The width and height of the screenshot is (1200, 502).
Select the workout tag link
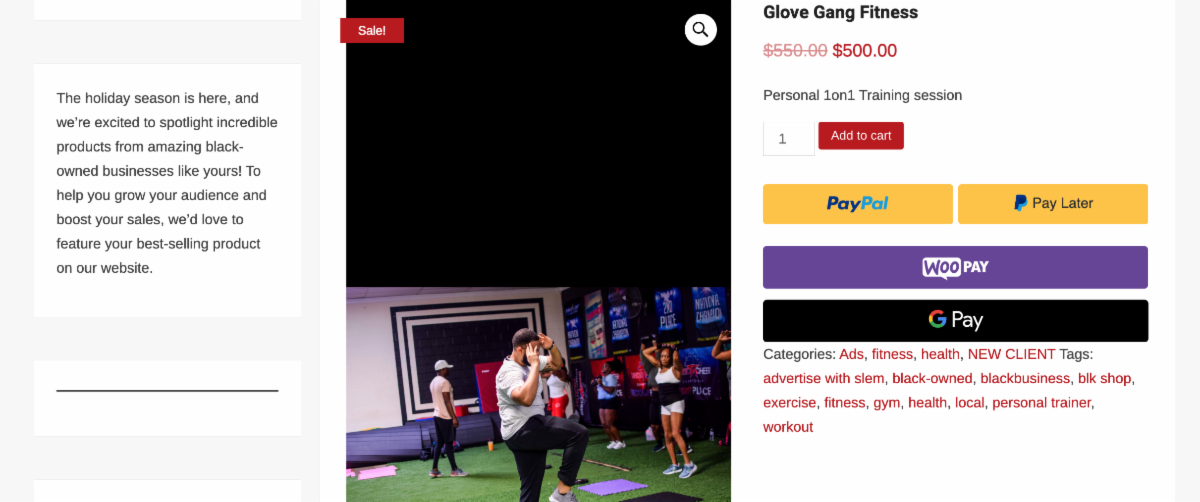788,426
